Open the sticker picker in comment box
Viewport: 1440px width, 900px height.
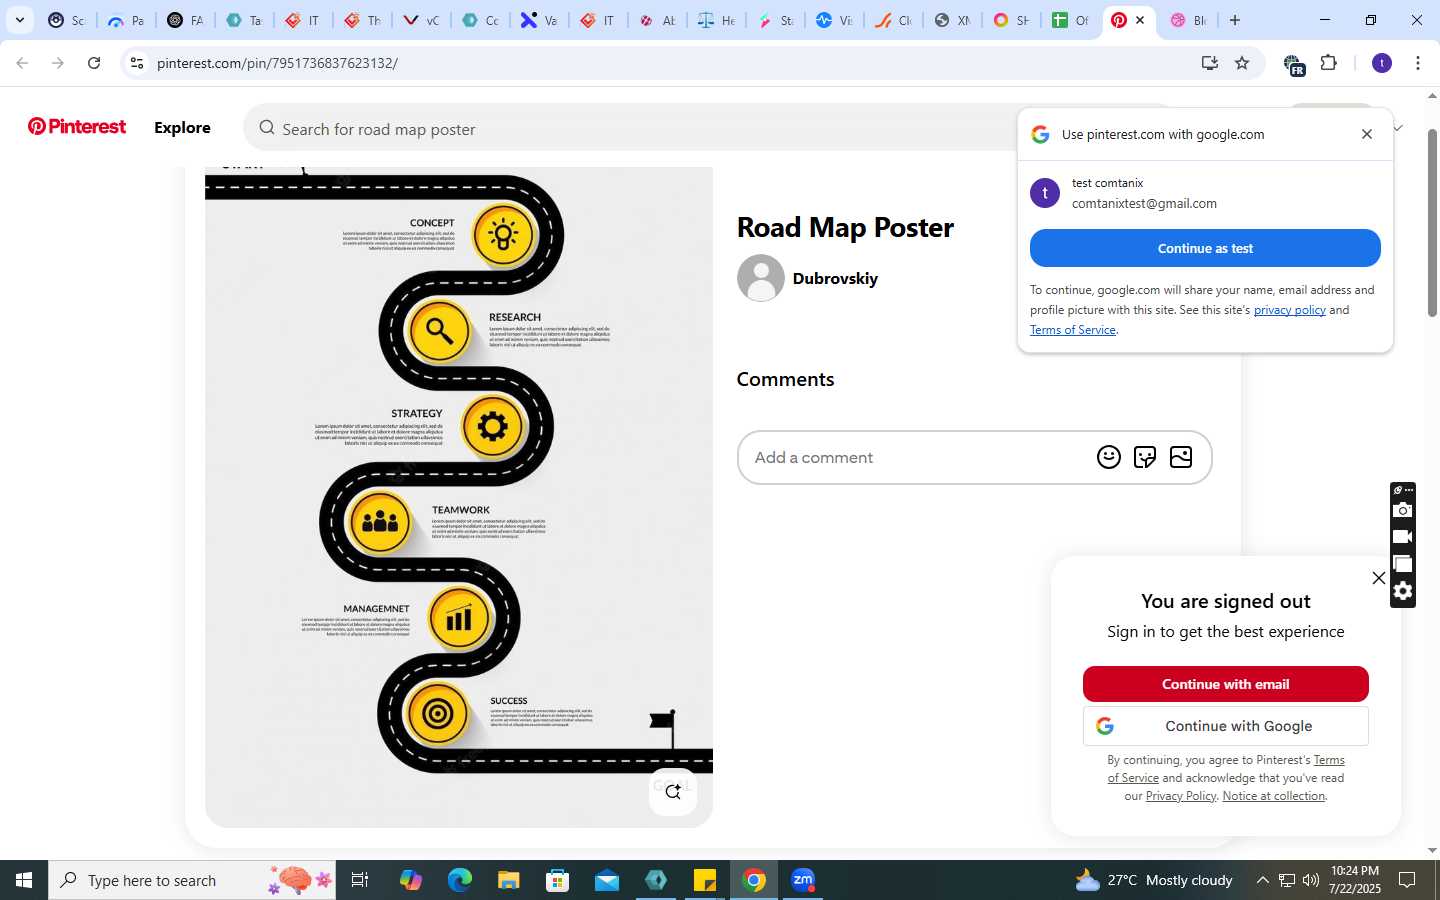(1145, 457)
